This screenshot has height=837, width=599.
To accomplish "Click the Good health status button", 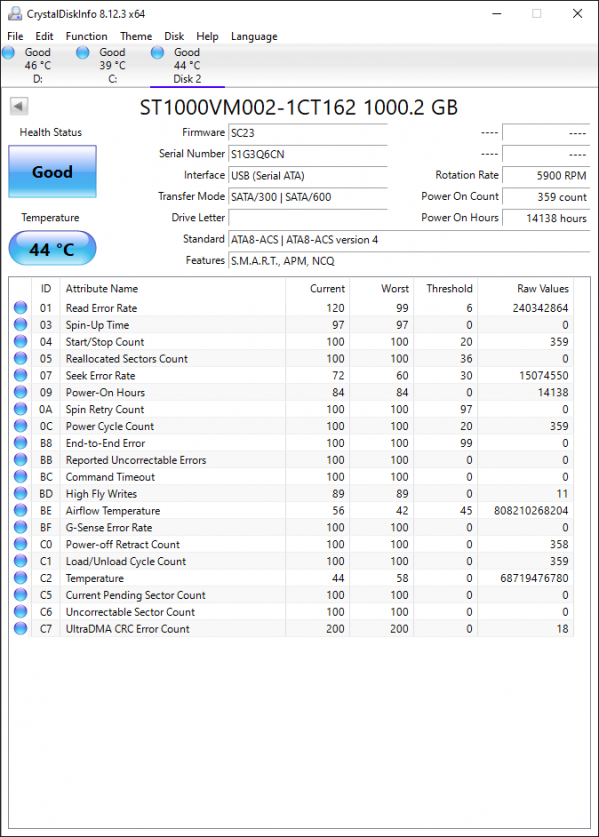I will pos(52,172).
